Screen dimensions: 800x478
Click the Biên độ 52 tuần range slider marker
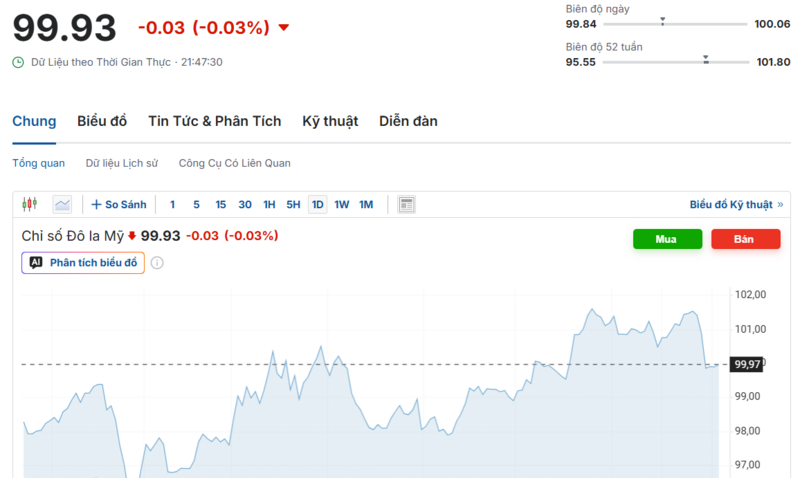pyautogui.click(x=706, y=60)
